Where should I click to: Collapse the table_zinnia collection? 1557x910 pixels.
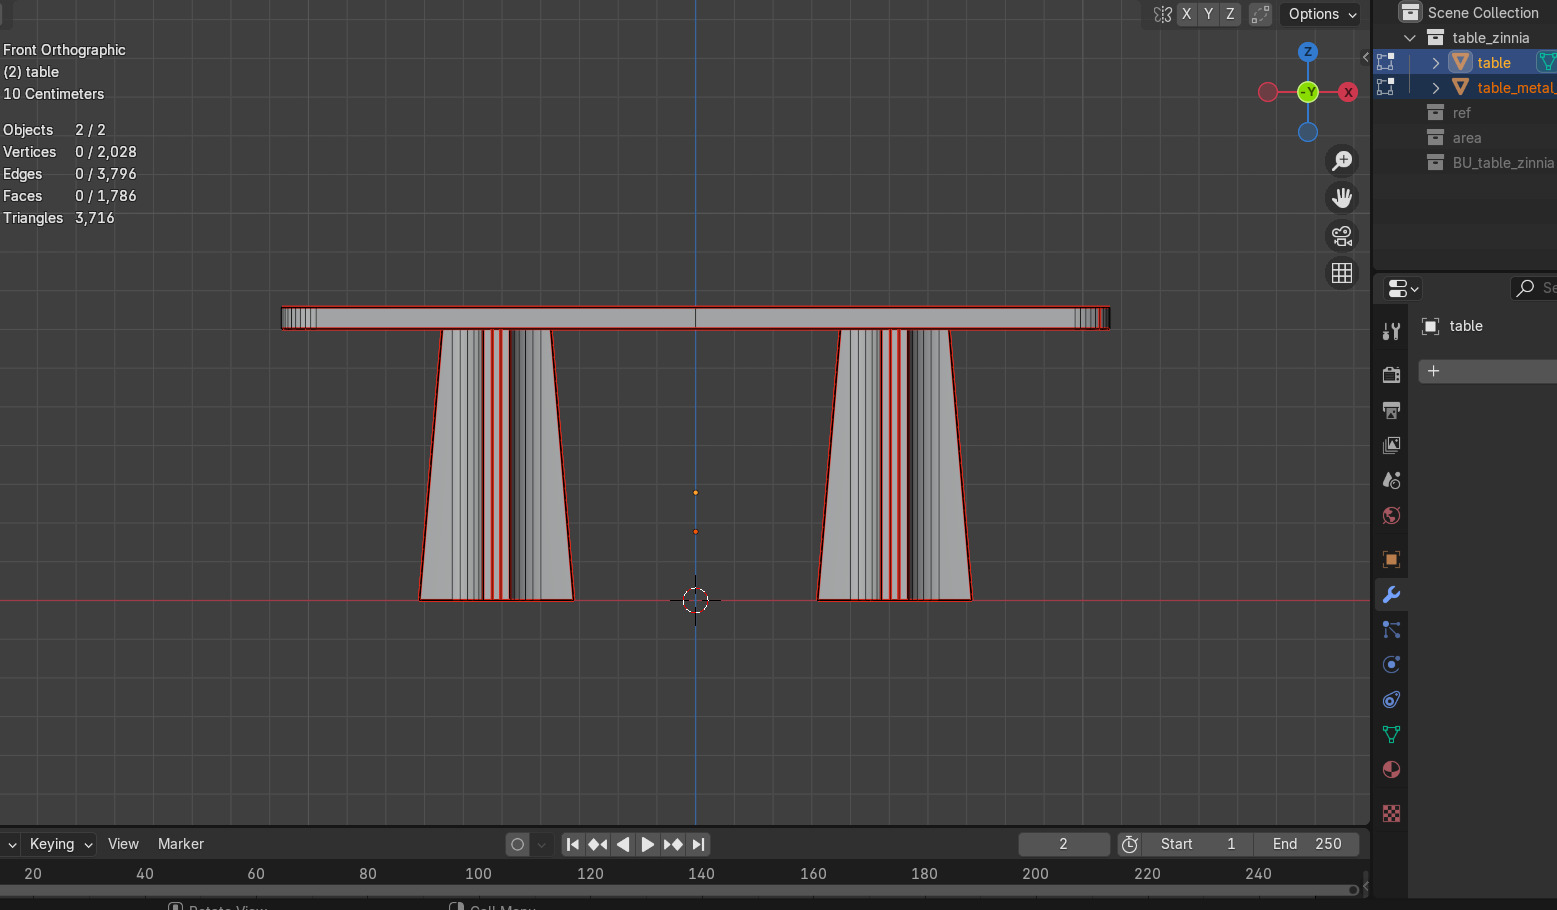tap(1410, 38)
